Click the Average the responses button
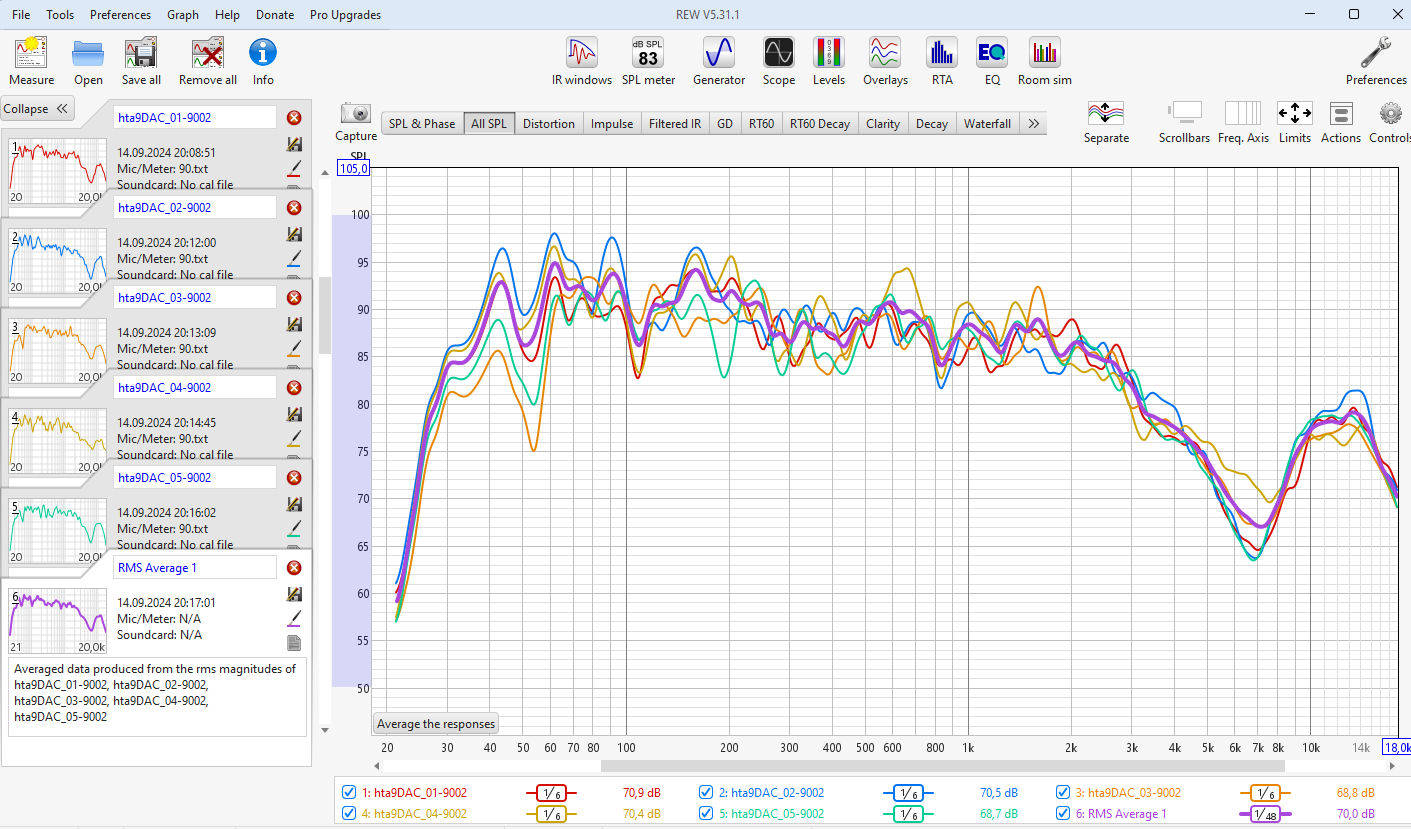This screenshot has height=829, width=1411. [436, 724]
